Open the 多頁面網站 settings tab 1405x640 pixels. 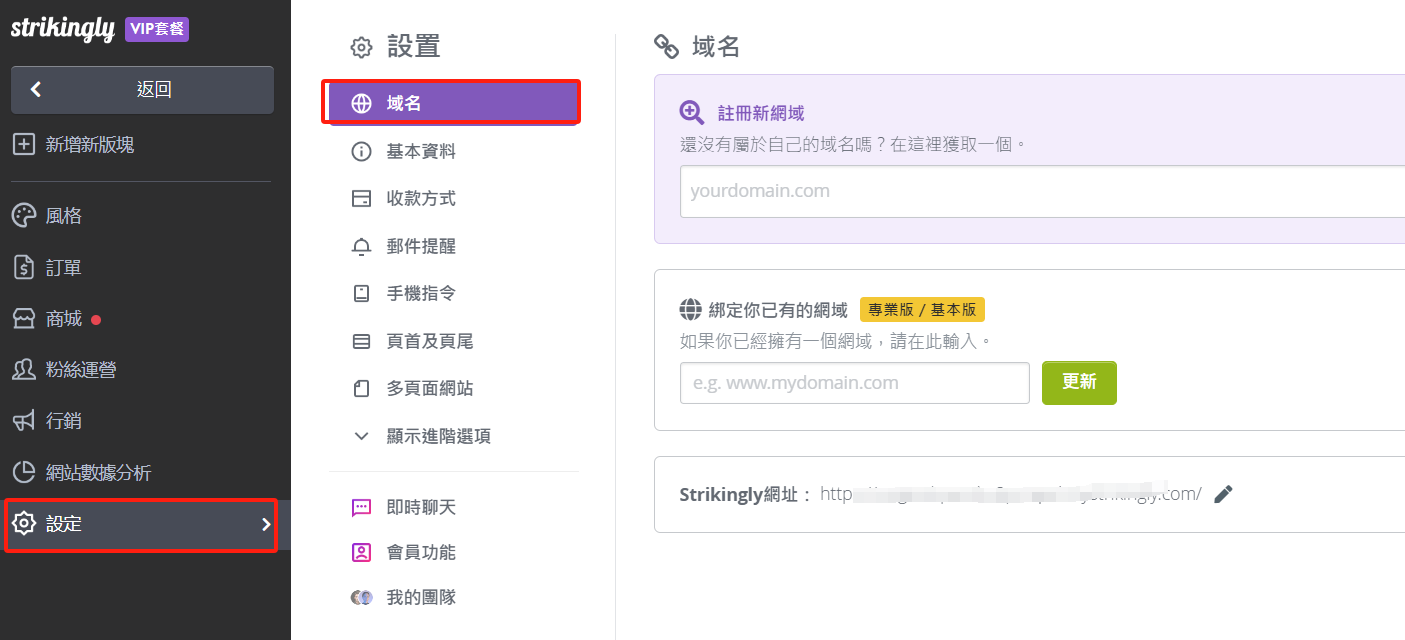point(430,389)
